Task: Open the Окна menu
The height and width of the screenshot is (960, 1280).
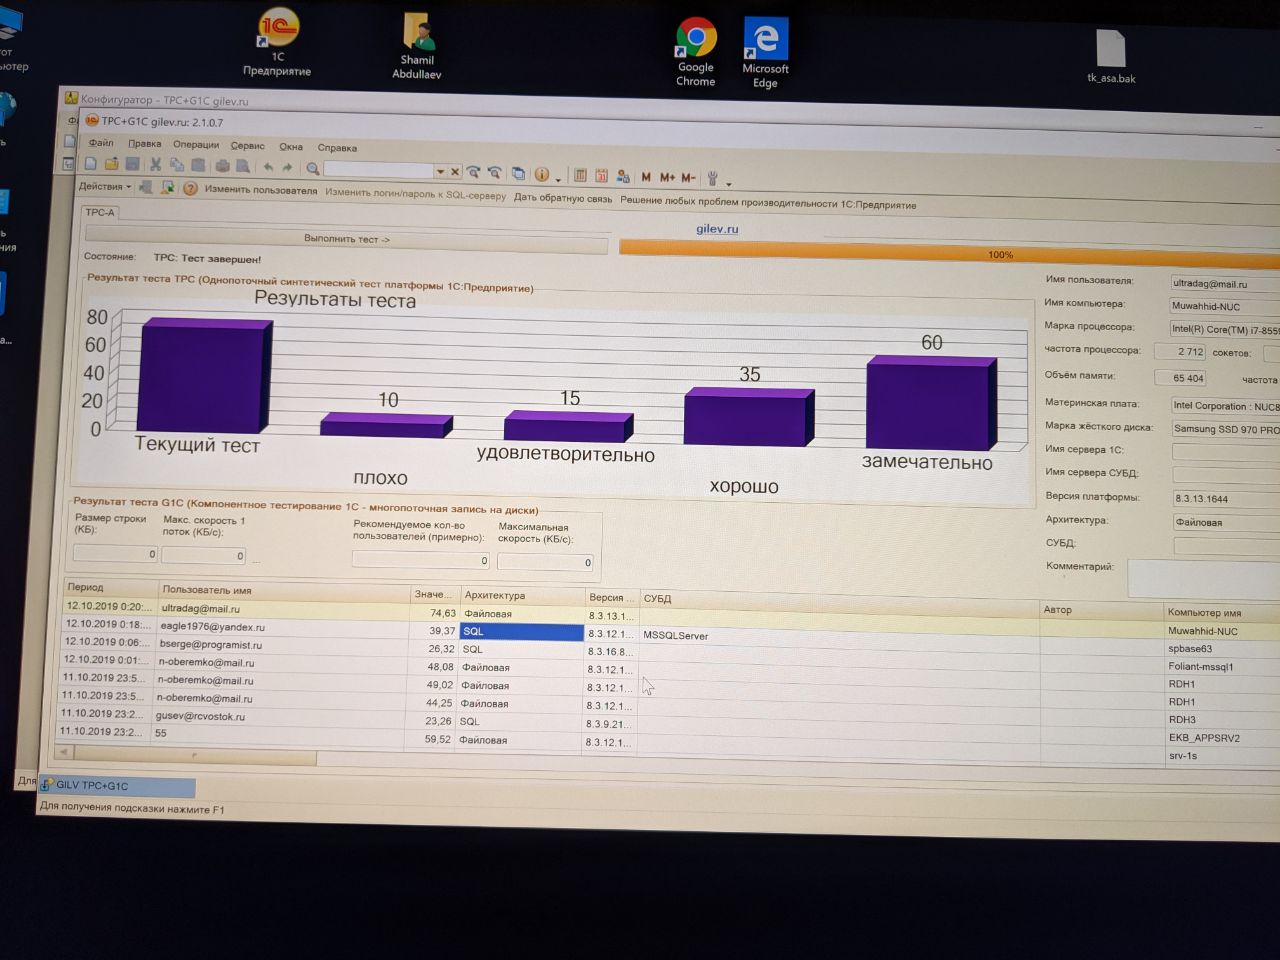Action: (x=291, y=147)
